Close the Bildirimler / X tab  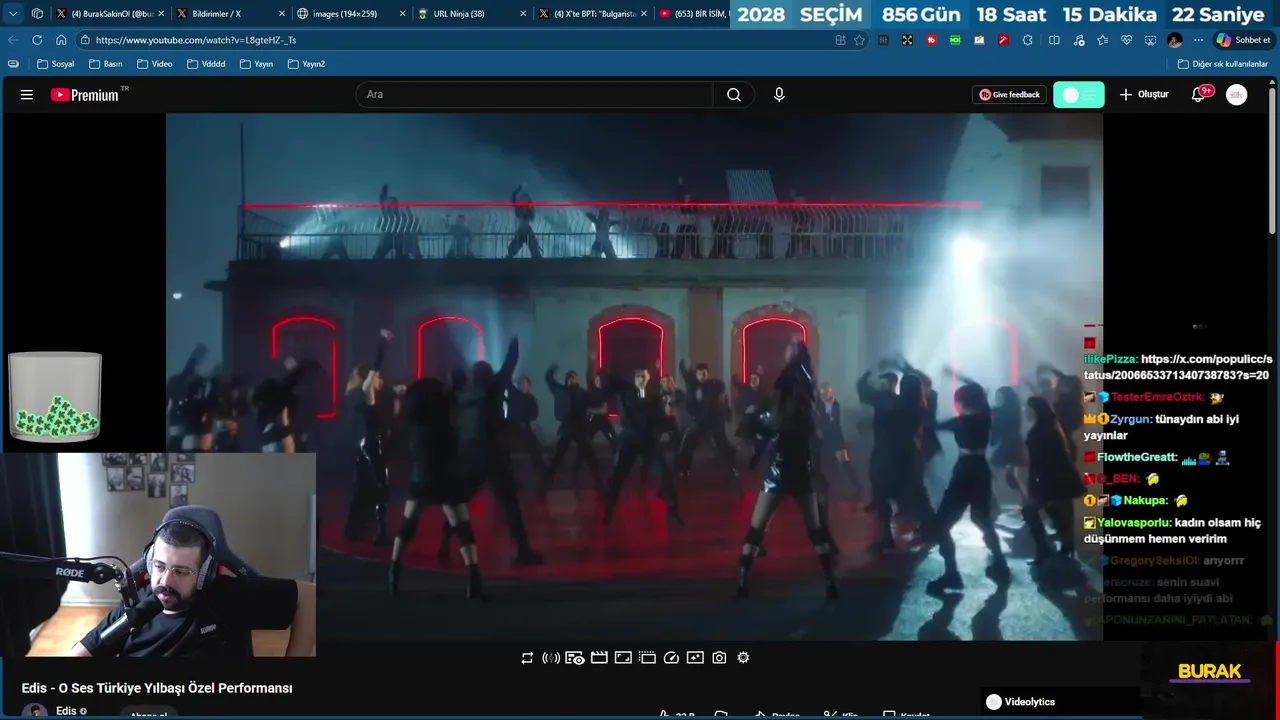tap(282, 14)
